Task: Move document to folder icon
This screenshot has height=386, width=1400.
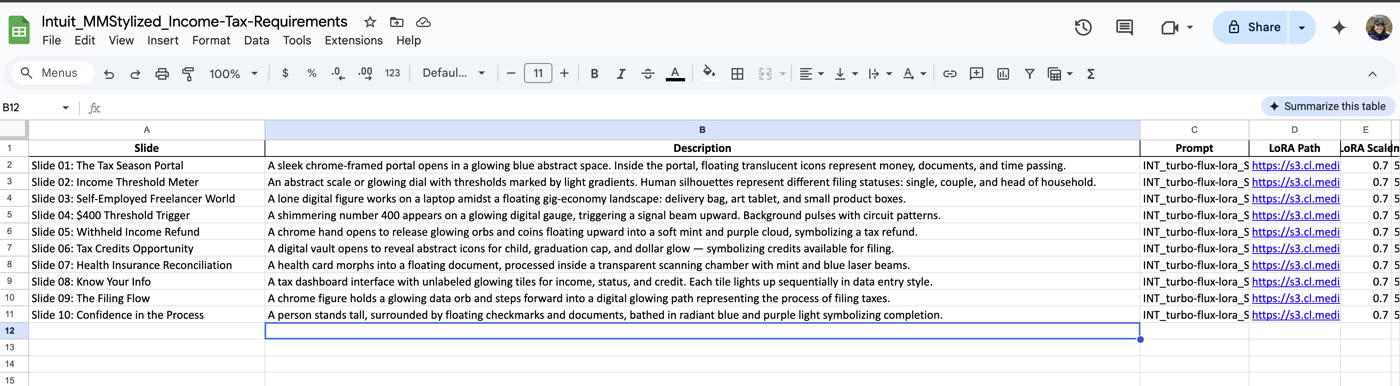Action: (397, 22)
